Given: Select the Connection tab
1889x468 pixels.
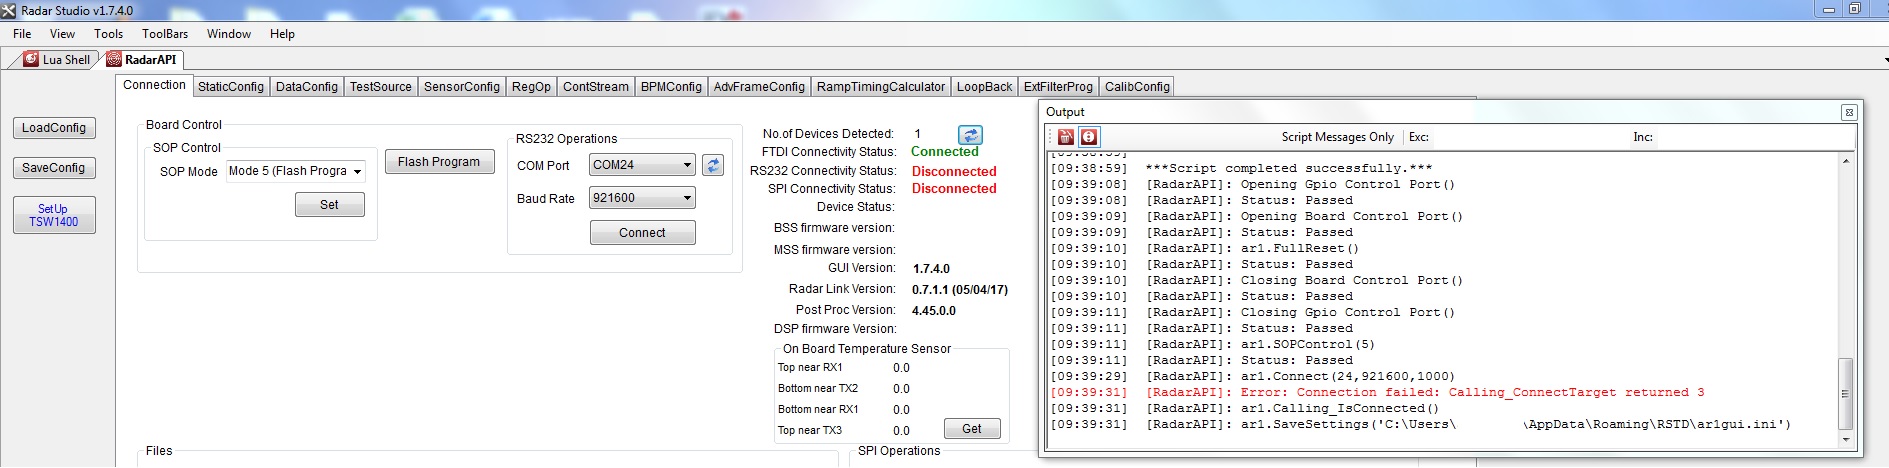Looking at the screenshot, I should (x=154, y=85).
